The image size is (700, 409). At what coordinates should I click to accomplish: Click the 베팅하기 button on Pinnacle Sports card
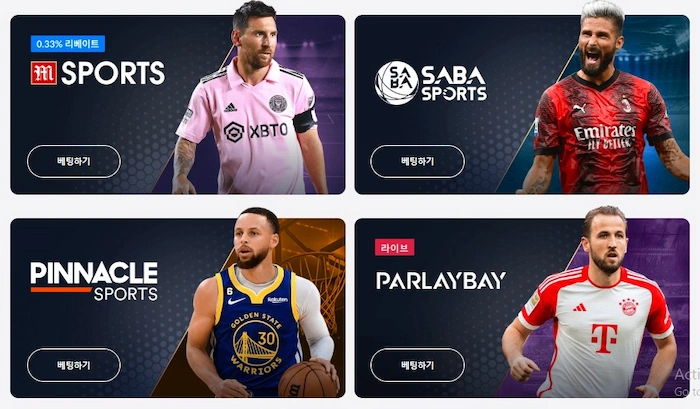74,365
